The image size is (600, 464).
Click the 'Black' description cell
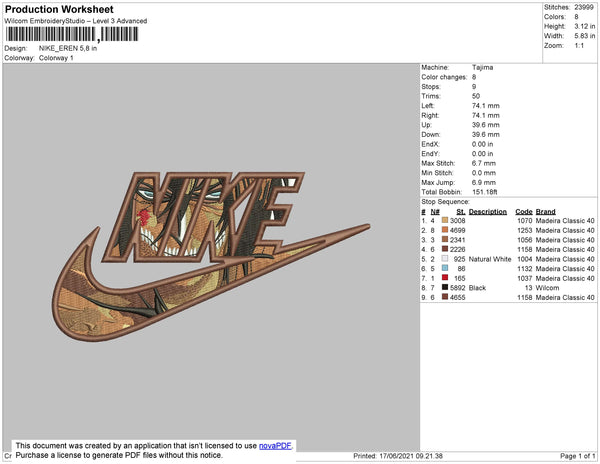[477, 288]
